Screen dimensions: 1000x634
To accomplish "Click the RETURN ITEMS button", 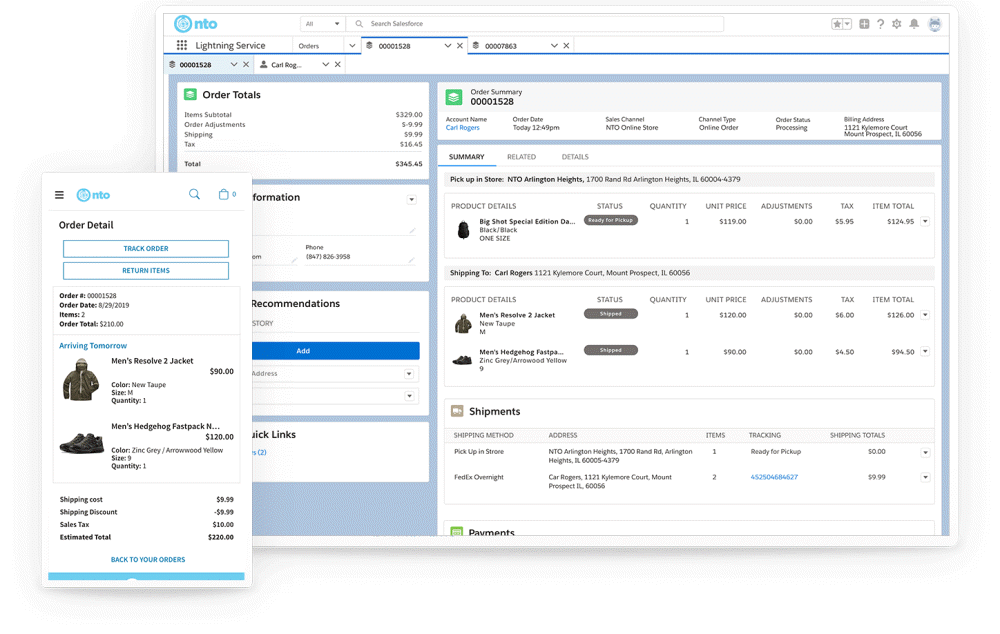I will tap(146, 270).
